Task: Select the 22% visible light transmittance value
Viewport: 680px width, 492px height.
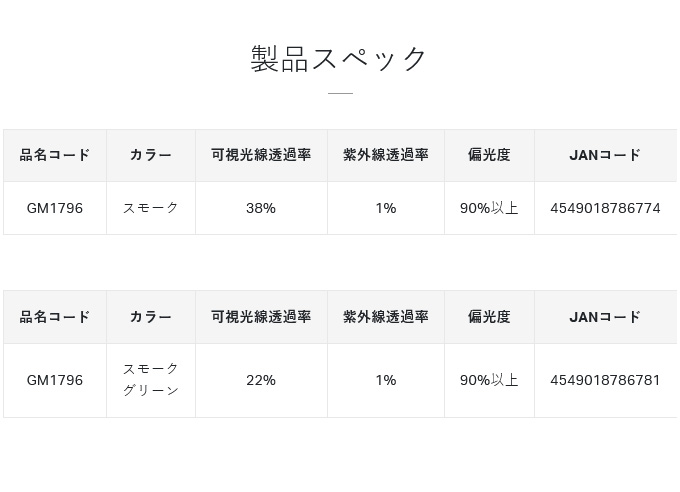Action: click(260, 380)
